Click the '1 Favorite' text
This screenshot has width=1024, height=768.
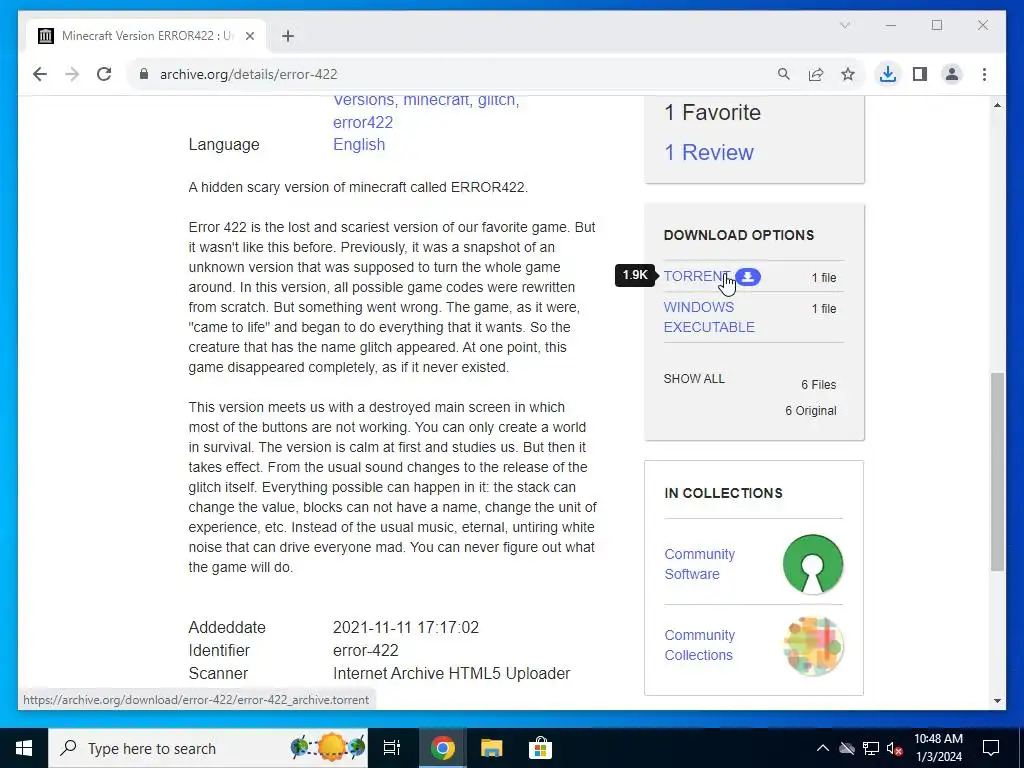coord(712,112)
